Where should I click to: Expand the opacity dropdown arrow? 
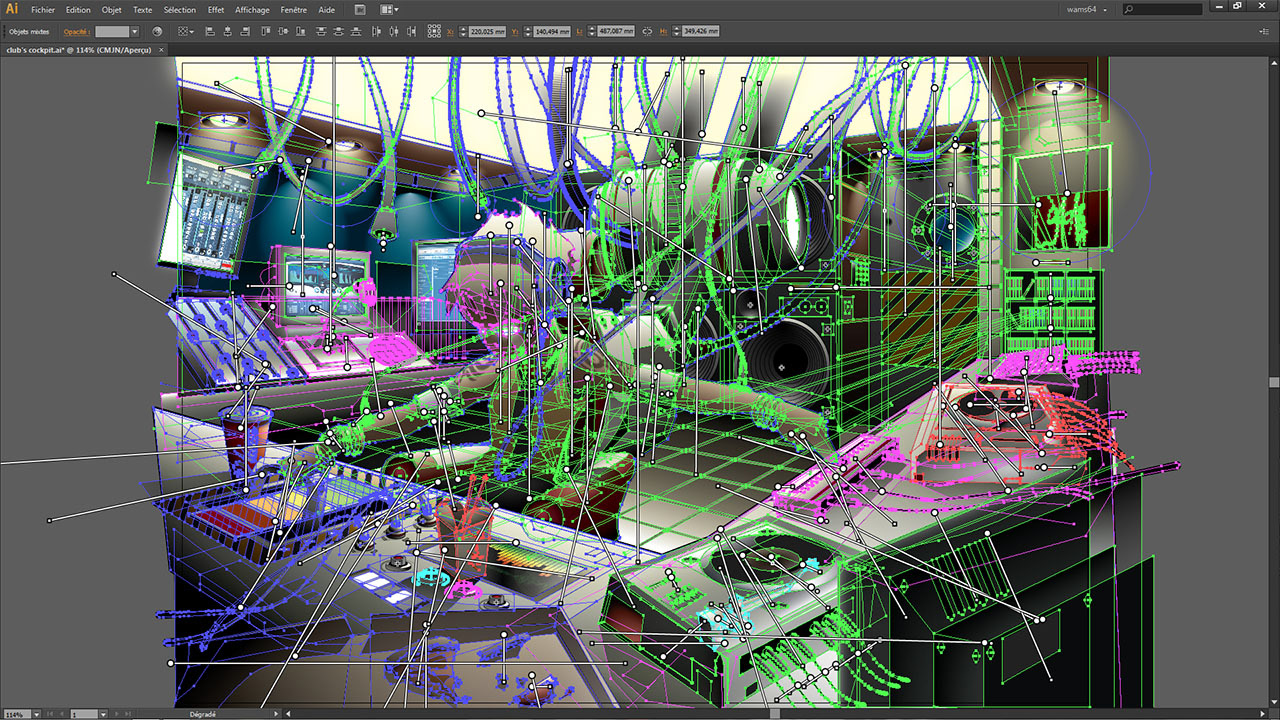click(134, 32)
